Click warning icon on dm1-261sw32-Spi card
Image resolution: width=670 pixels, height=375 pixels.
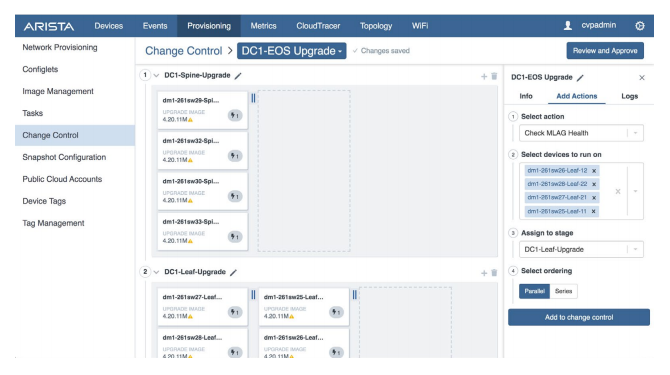point(191,161)
